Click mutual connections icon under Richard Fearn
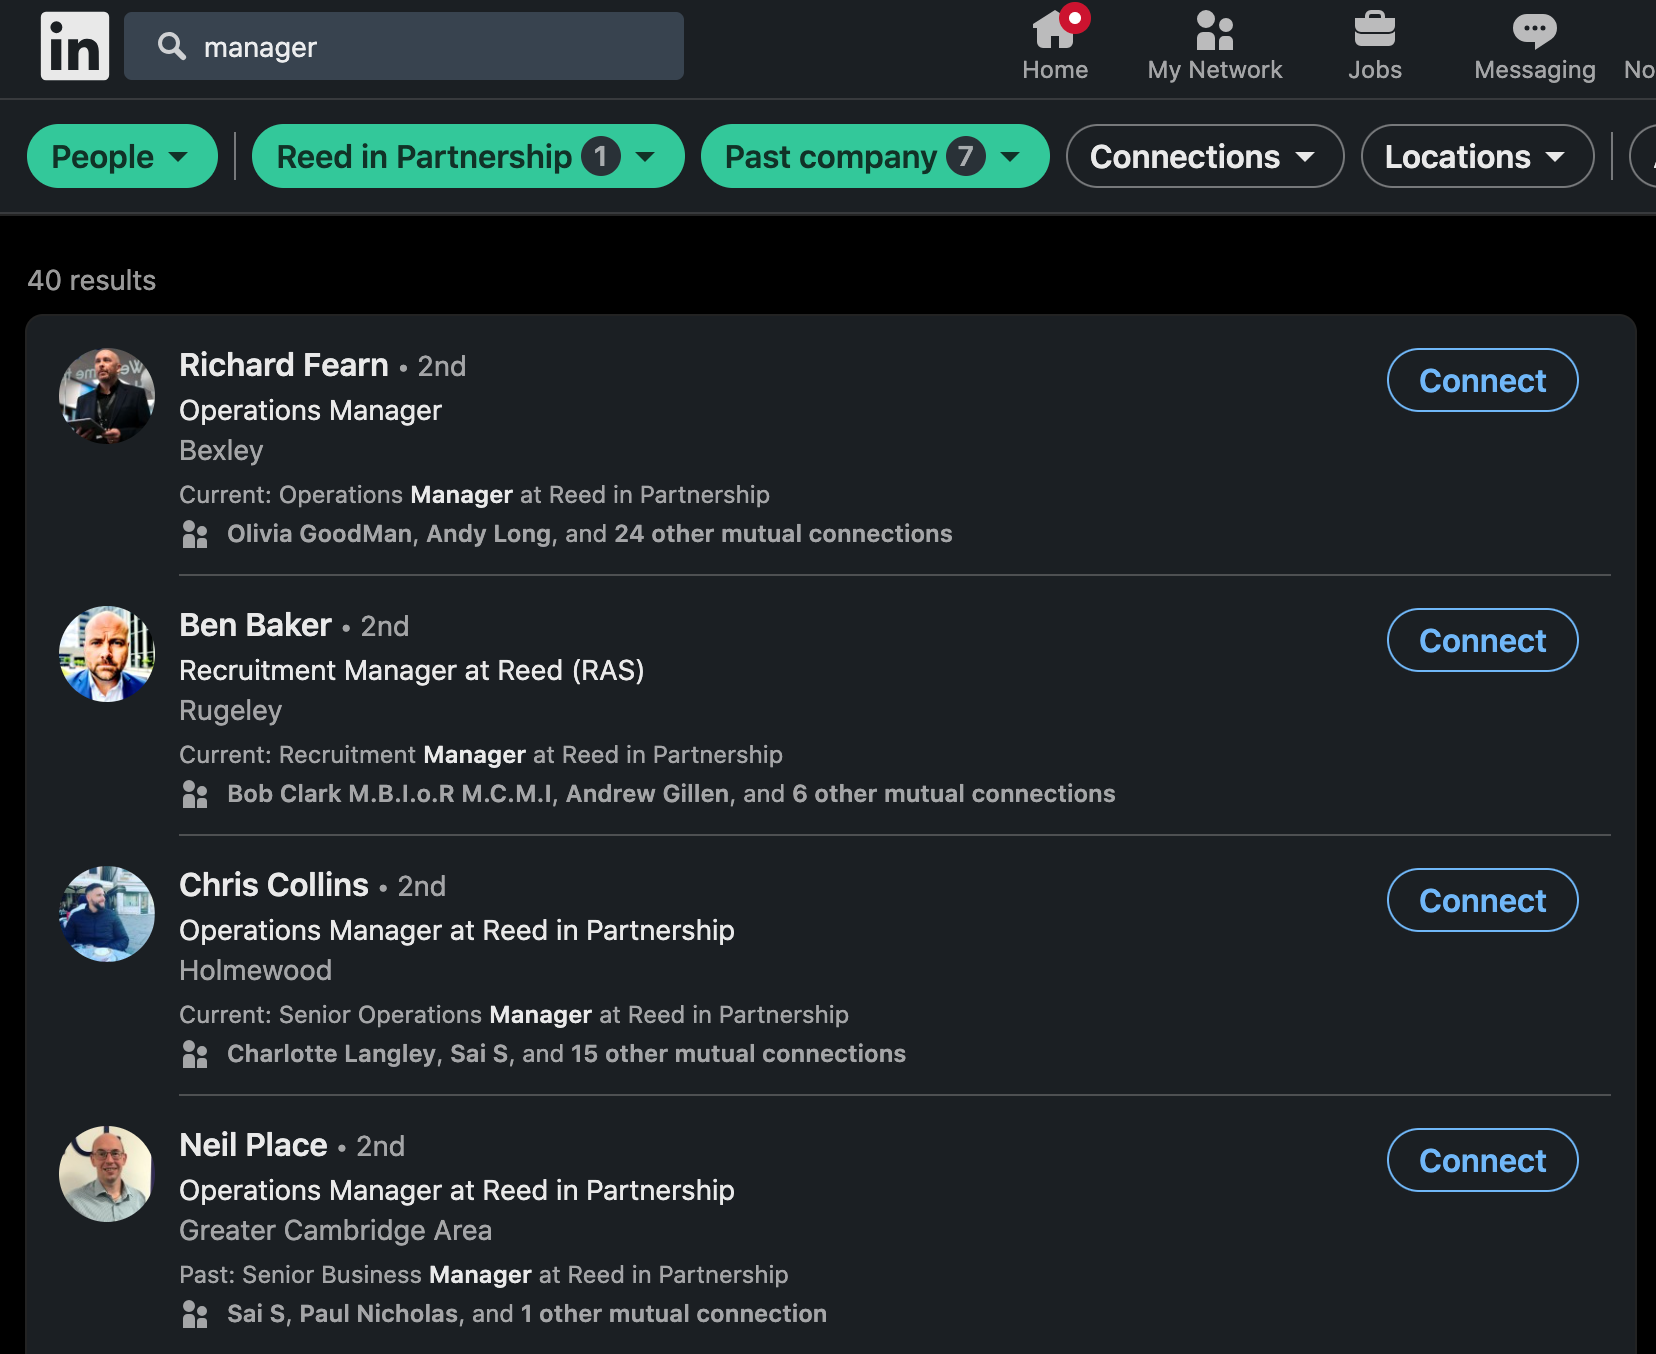 (x=195, y=535)
